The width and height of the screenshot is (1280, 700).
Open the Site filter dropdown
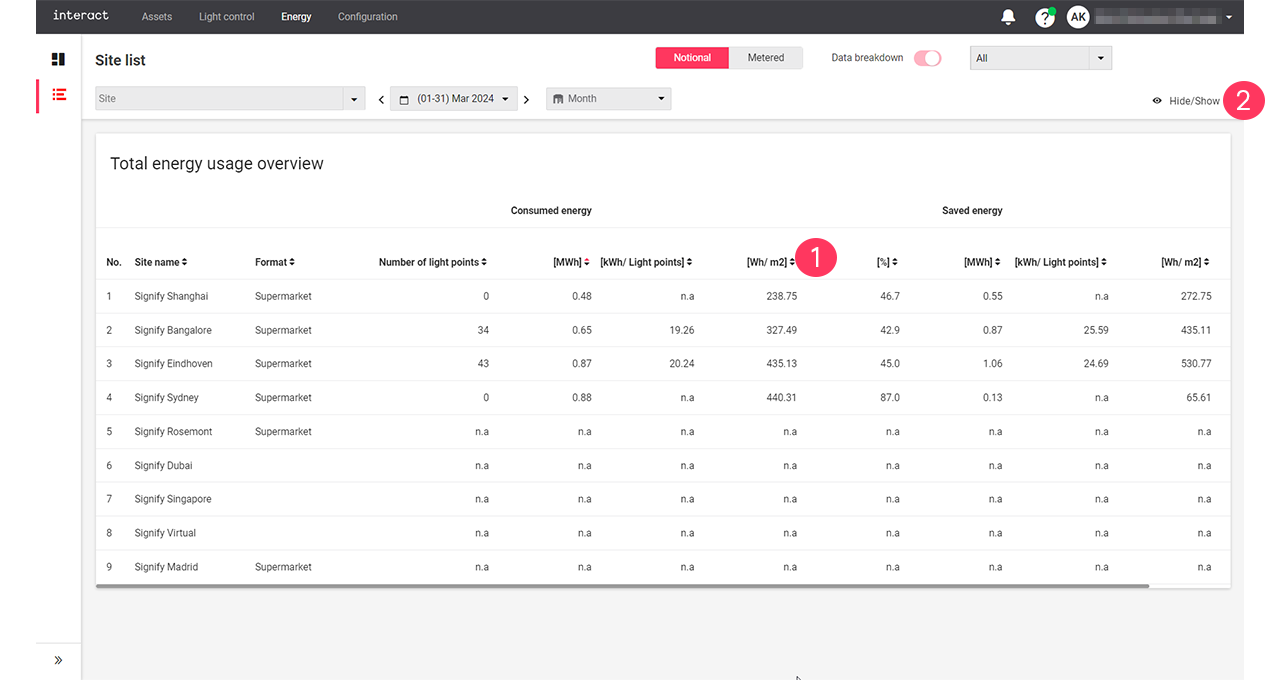(353, 98)
